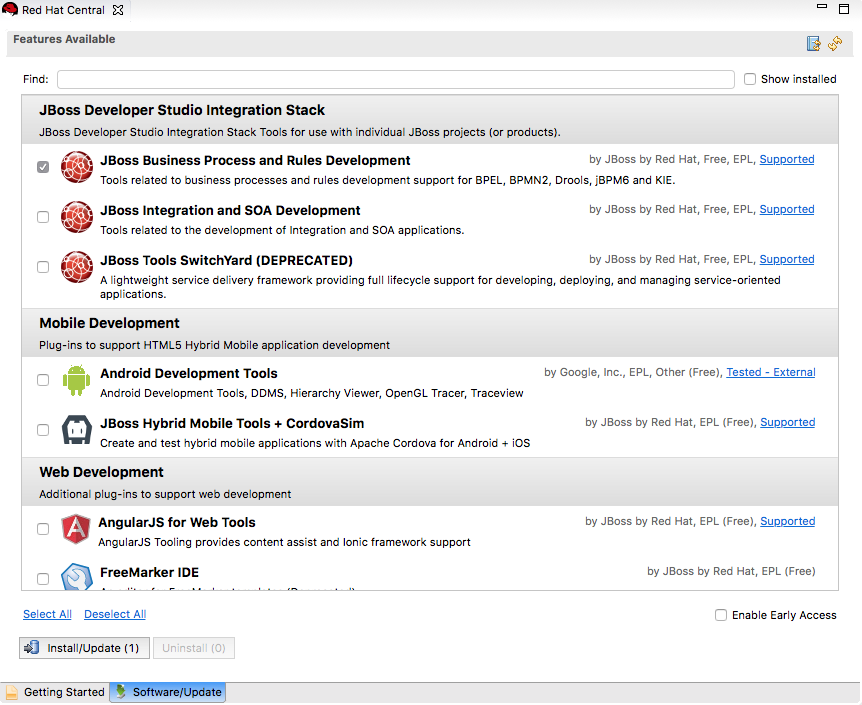Click the Select All link
The width and height of the screenshot is (862, 705).
point(47,614)
